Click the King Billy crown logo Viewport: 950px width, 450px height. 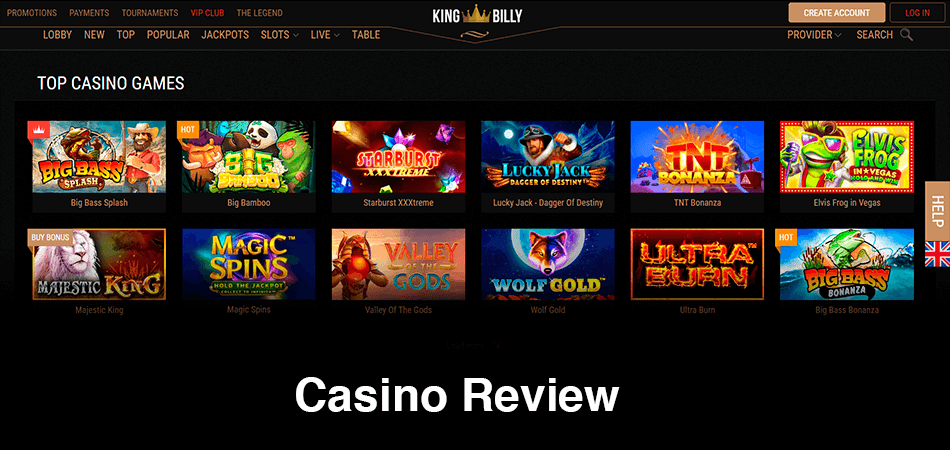476,16
